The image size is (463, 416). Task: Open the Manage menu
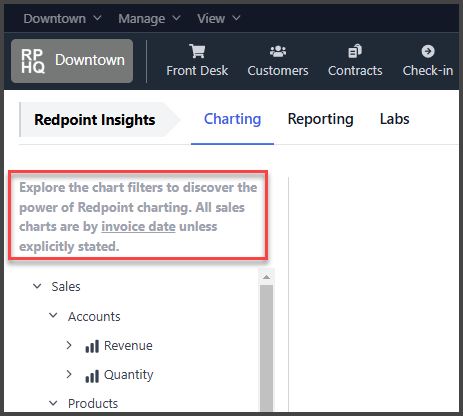coord(149,18)
